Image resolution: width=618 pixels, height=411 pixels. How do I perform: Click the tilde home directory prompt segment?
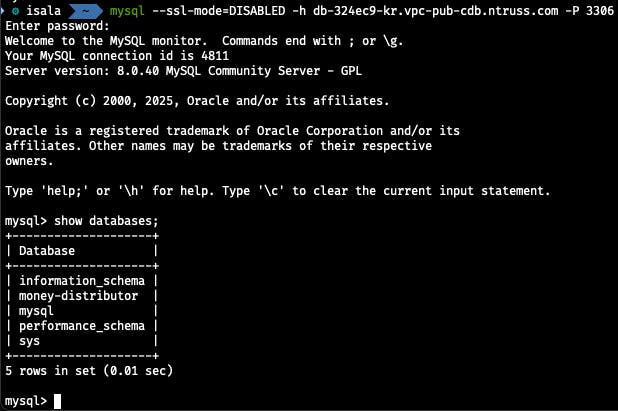[x=88, y=9]
